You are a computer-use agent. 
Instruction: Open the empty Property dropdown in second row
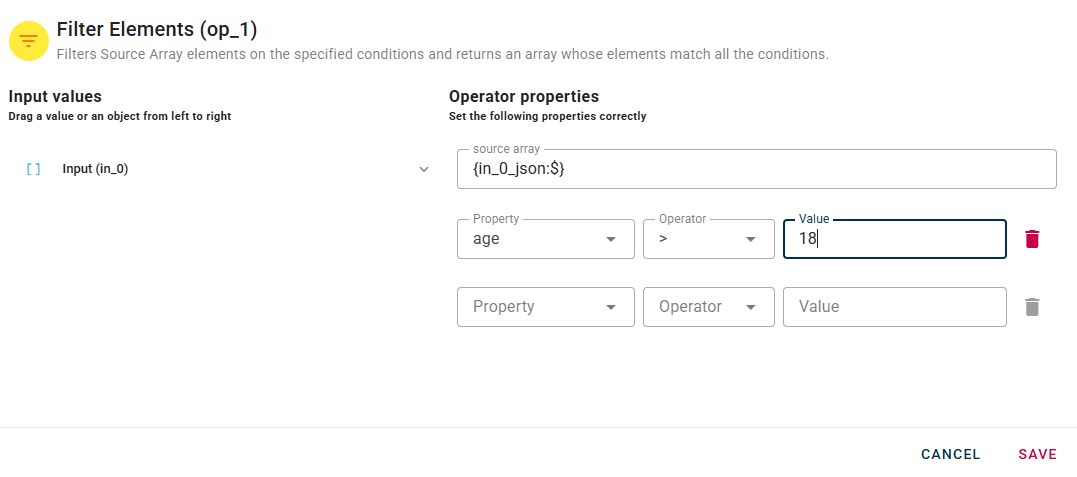click(545, 307)
